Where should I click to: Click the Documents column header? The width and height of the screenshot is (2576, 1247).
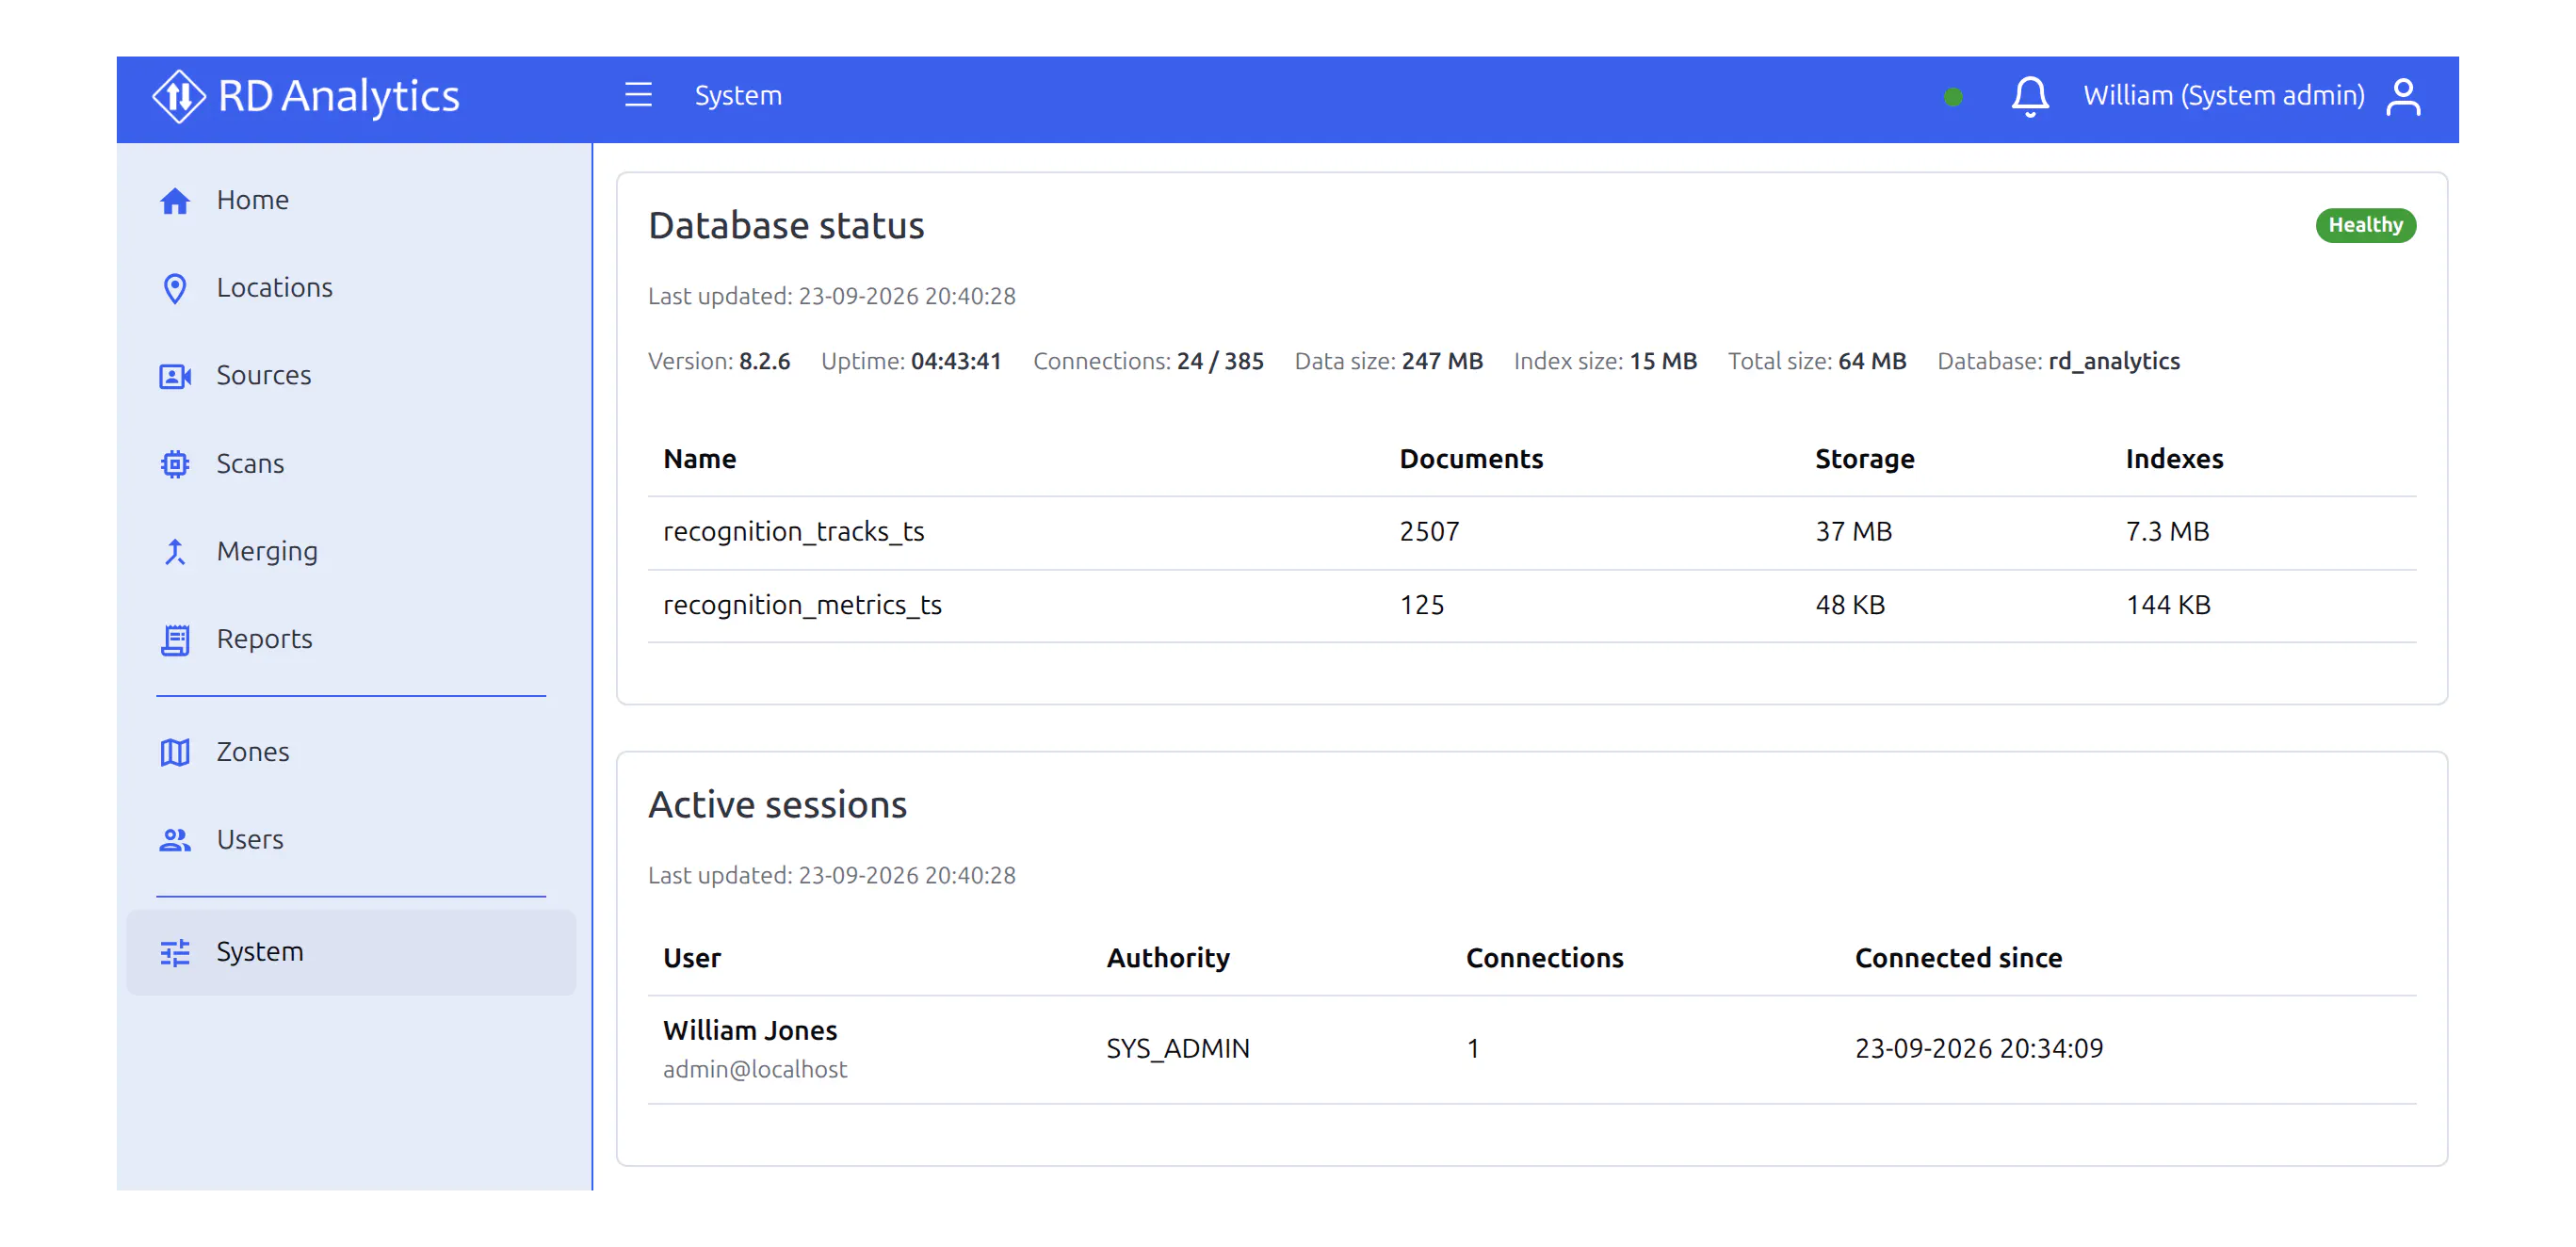pos(1471,459)
